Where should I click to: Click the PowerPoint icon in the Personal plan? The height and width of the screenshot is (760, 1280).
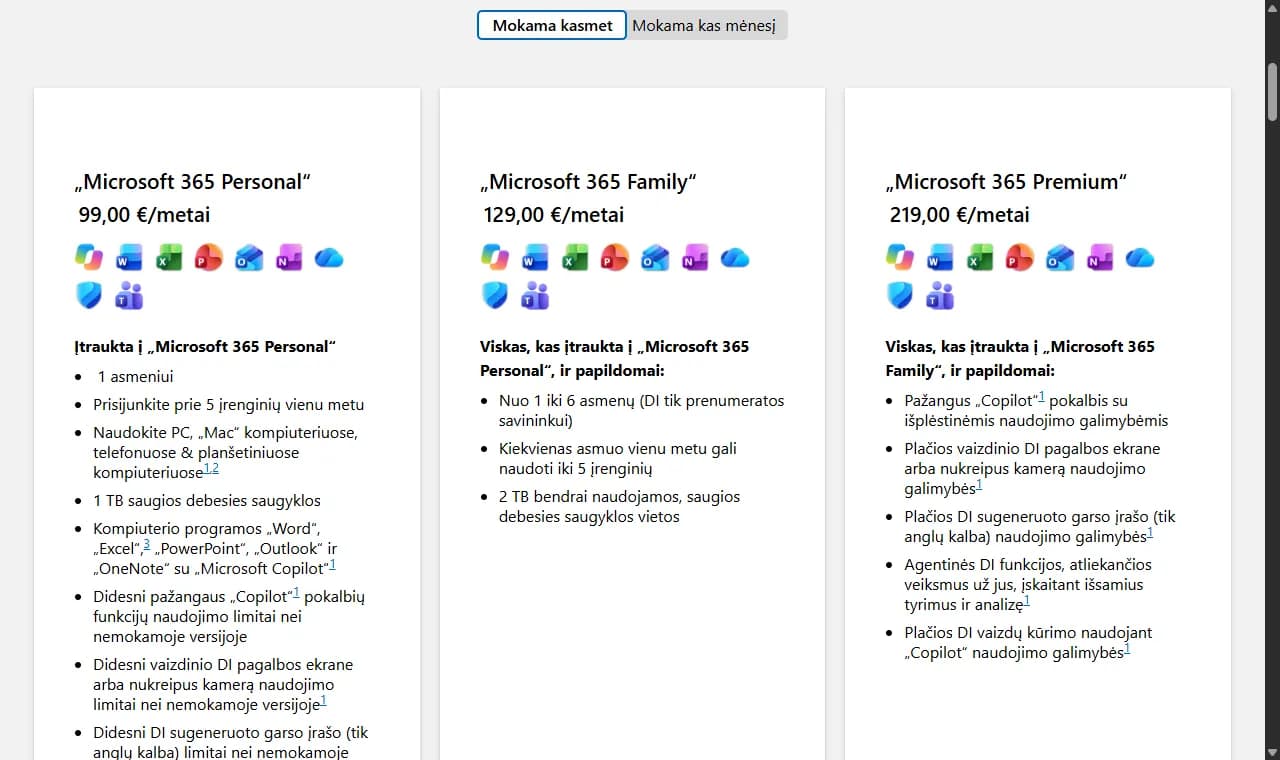click(x=209, y=258)
